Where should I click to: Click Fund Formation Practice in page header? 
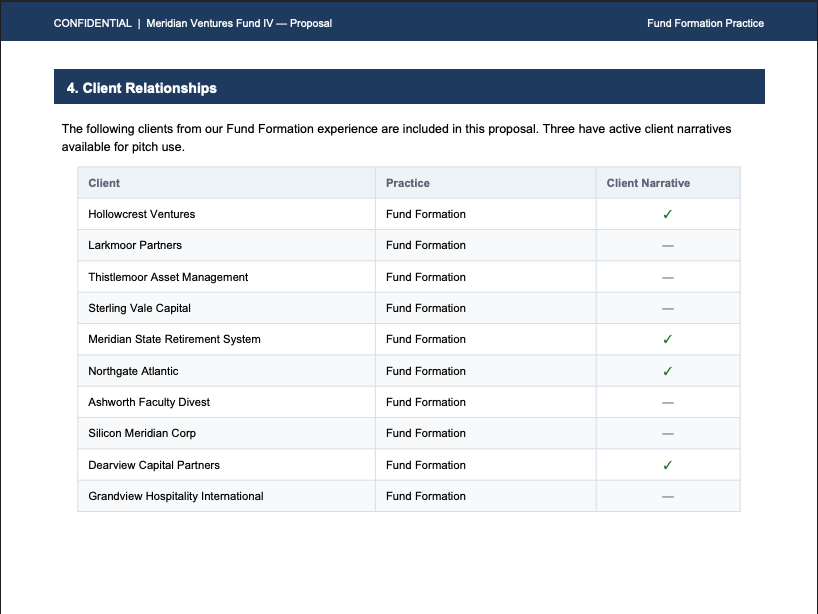pyautogui.click(x=705, y=23)
